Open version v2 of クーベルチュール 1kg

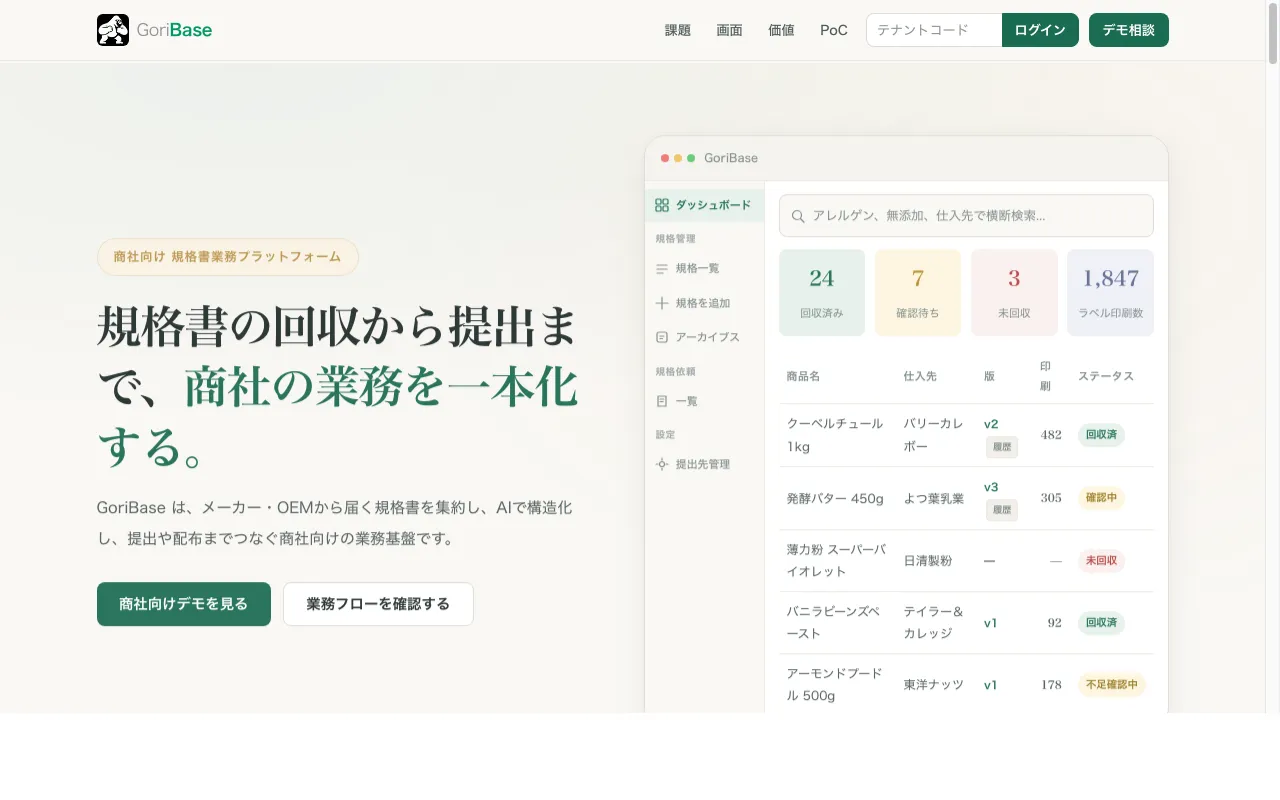click(990, 423)
